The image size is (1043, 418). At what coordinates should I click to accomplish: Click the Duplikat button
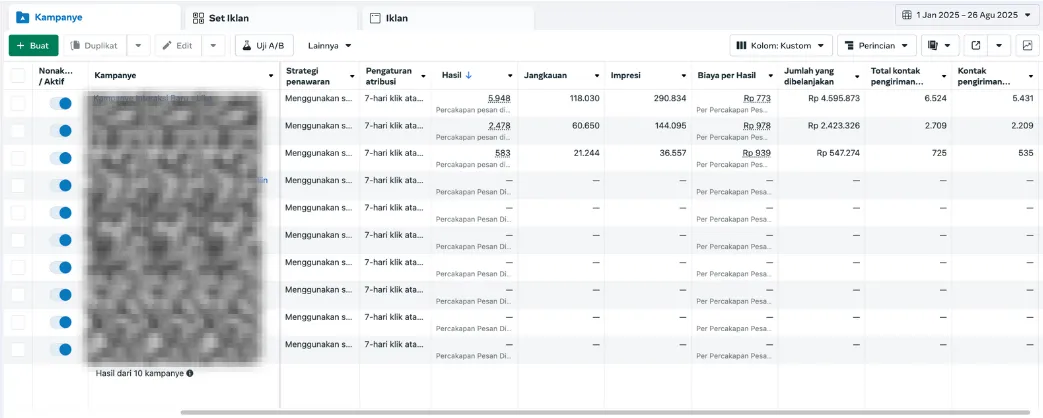click(x=95, y=45)
